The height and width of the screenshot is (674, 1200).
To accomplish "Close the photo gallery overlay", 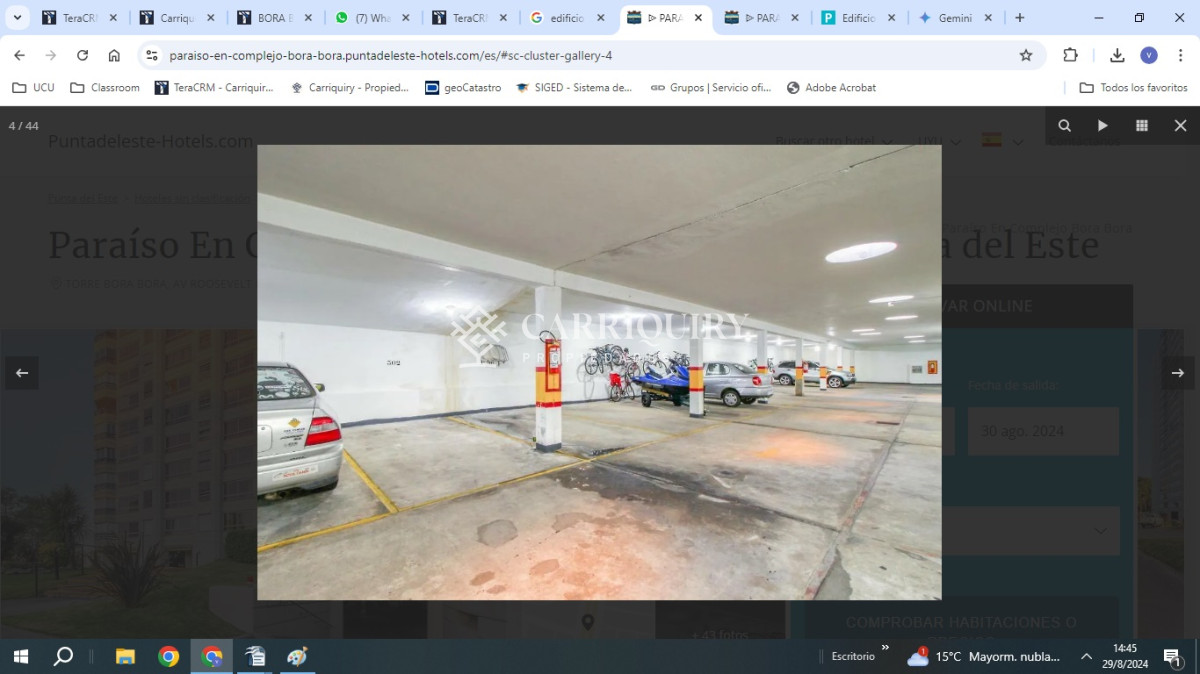I will (x=1180, y=126).
